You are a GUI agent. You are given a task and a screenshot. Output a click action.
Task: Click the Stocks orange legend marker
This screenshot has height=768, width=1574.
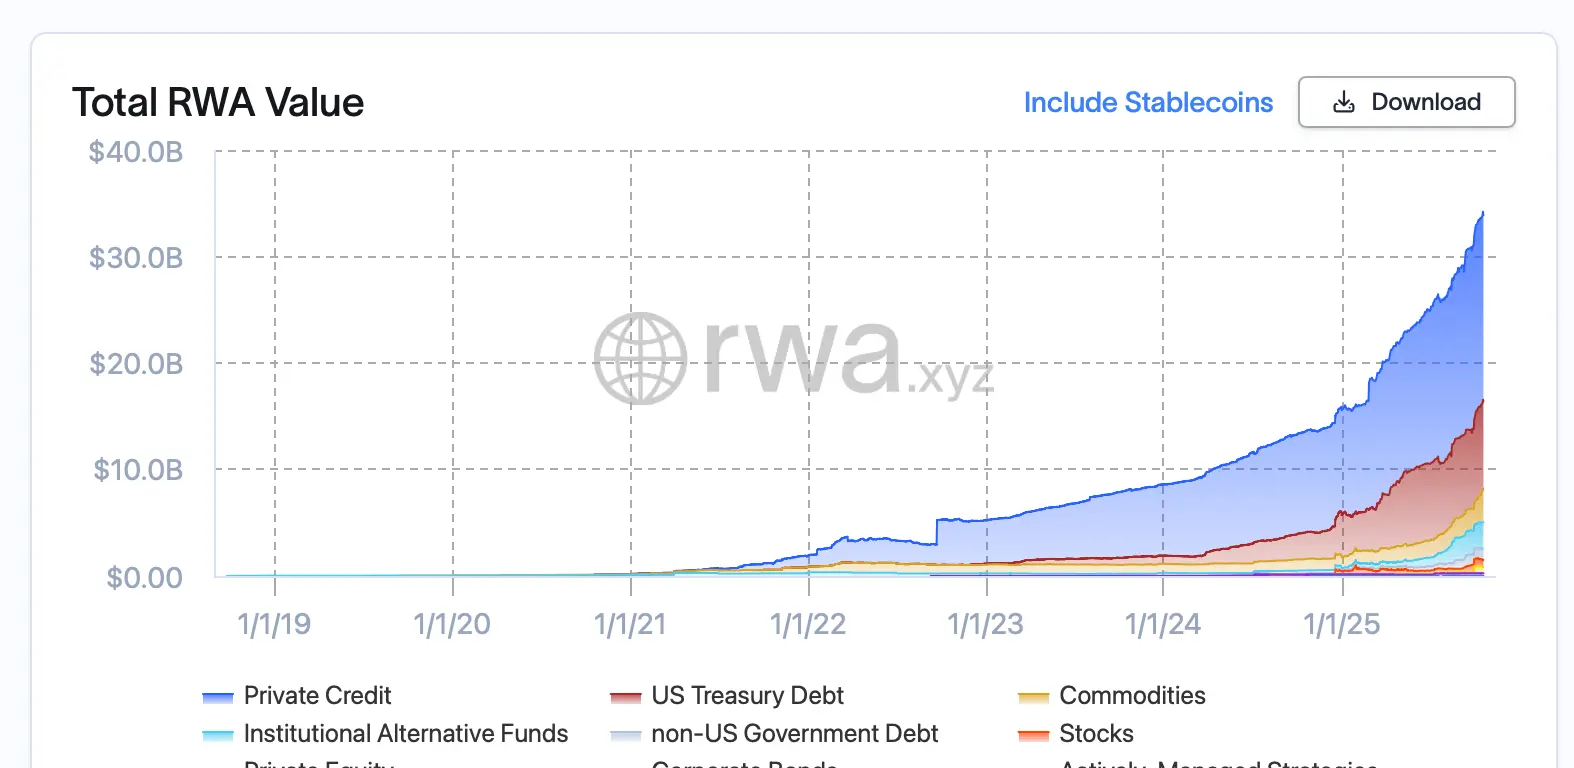click(1033, 735)
